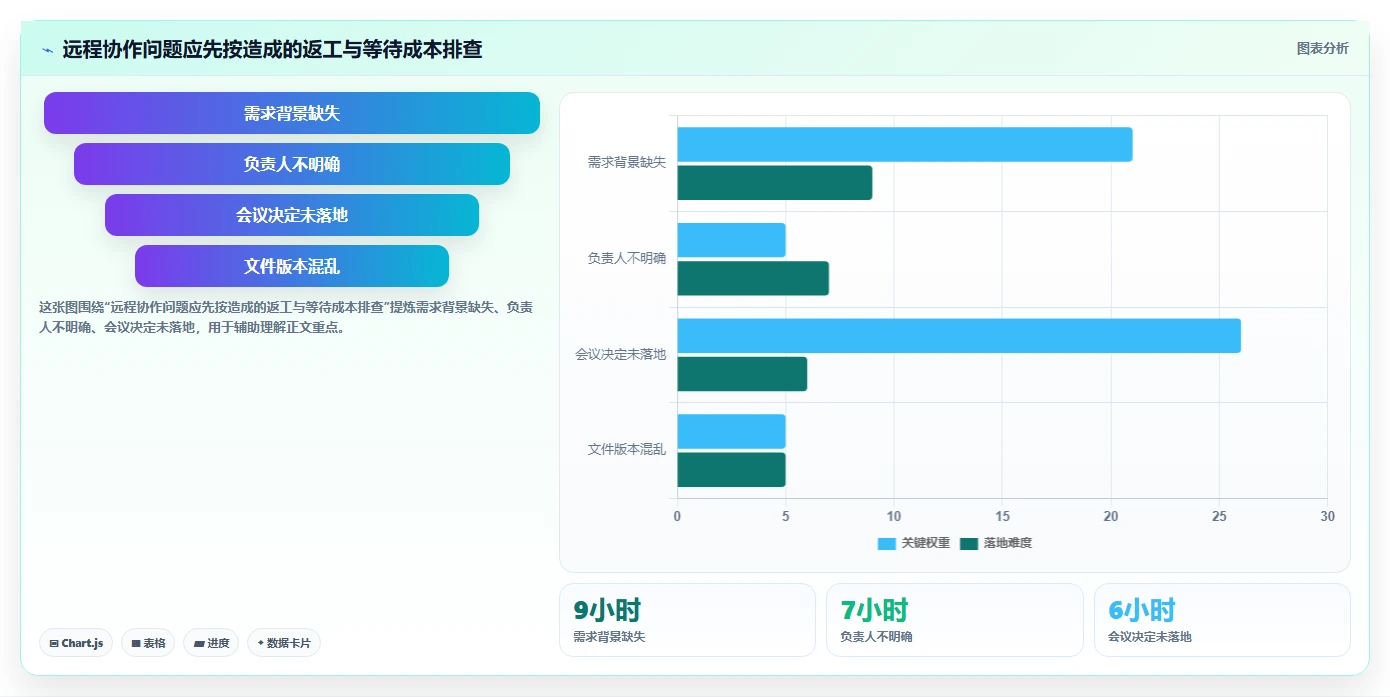
Task: Click the x-axis tick label 15
Action: [1002, 516]
